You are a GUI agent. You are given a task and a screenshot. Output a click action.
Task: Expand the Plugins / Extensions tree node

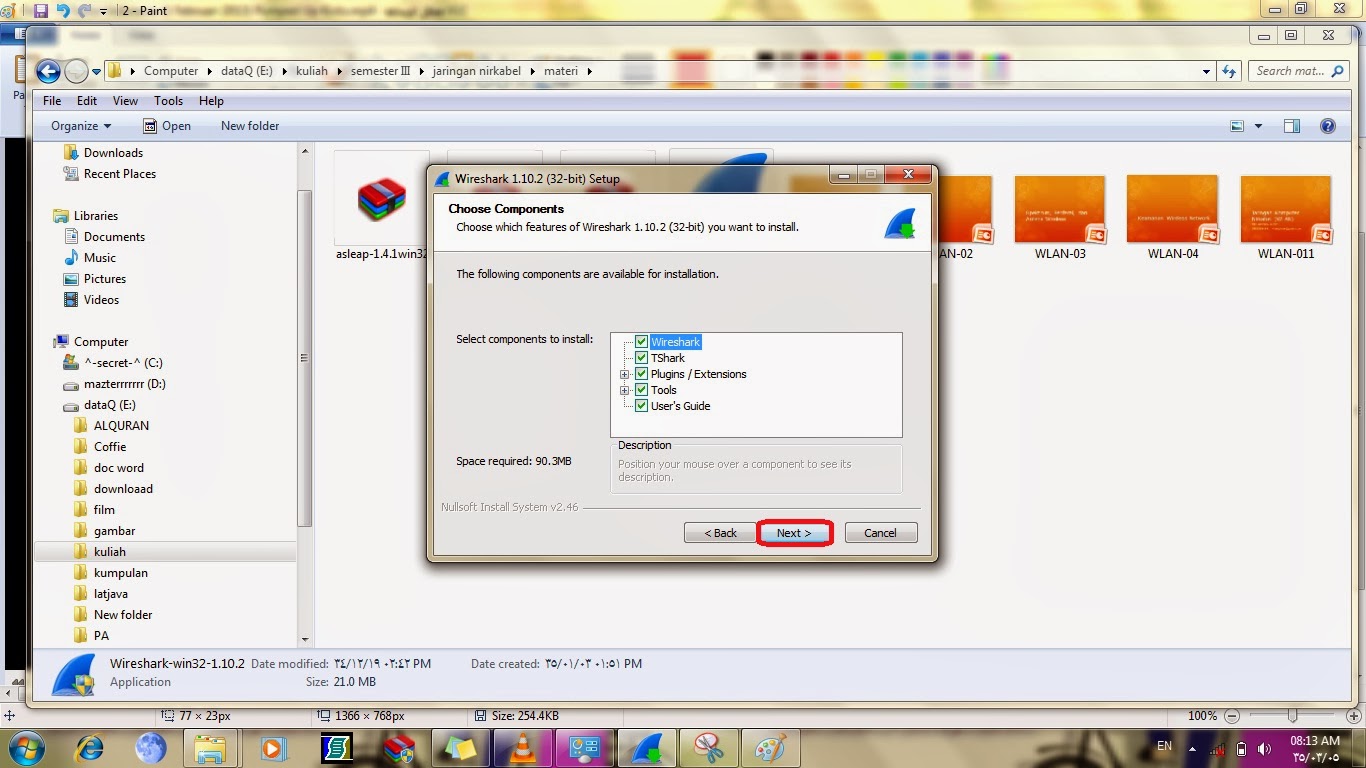pyautogui.click(x=624, y=374)
